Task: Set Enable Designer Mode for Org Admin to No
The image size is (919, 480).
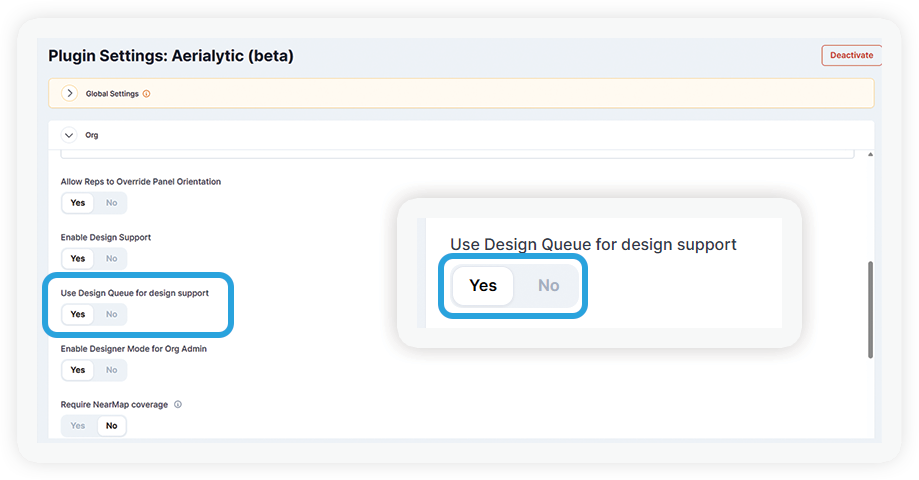Action: pos(111,370)
